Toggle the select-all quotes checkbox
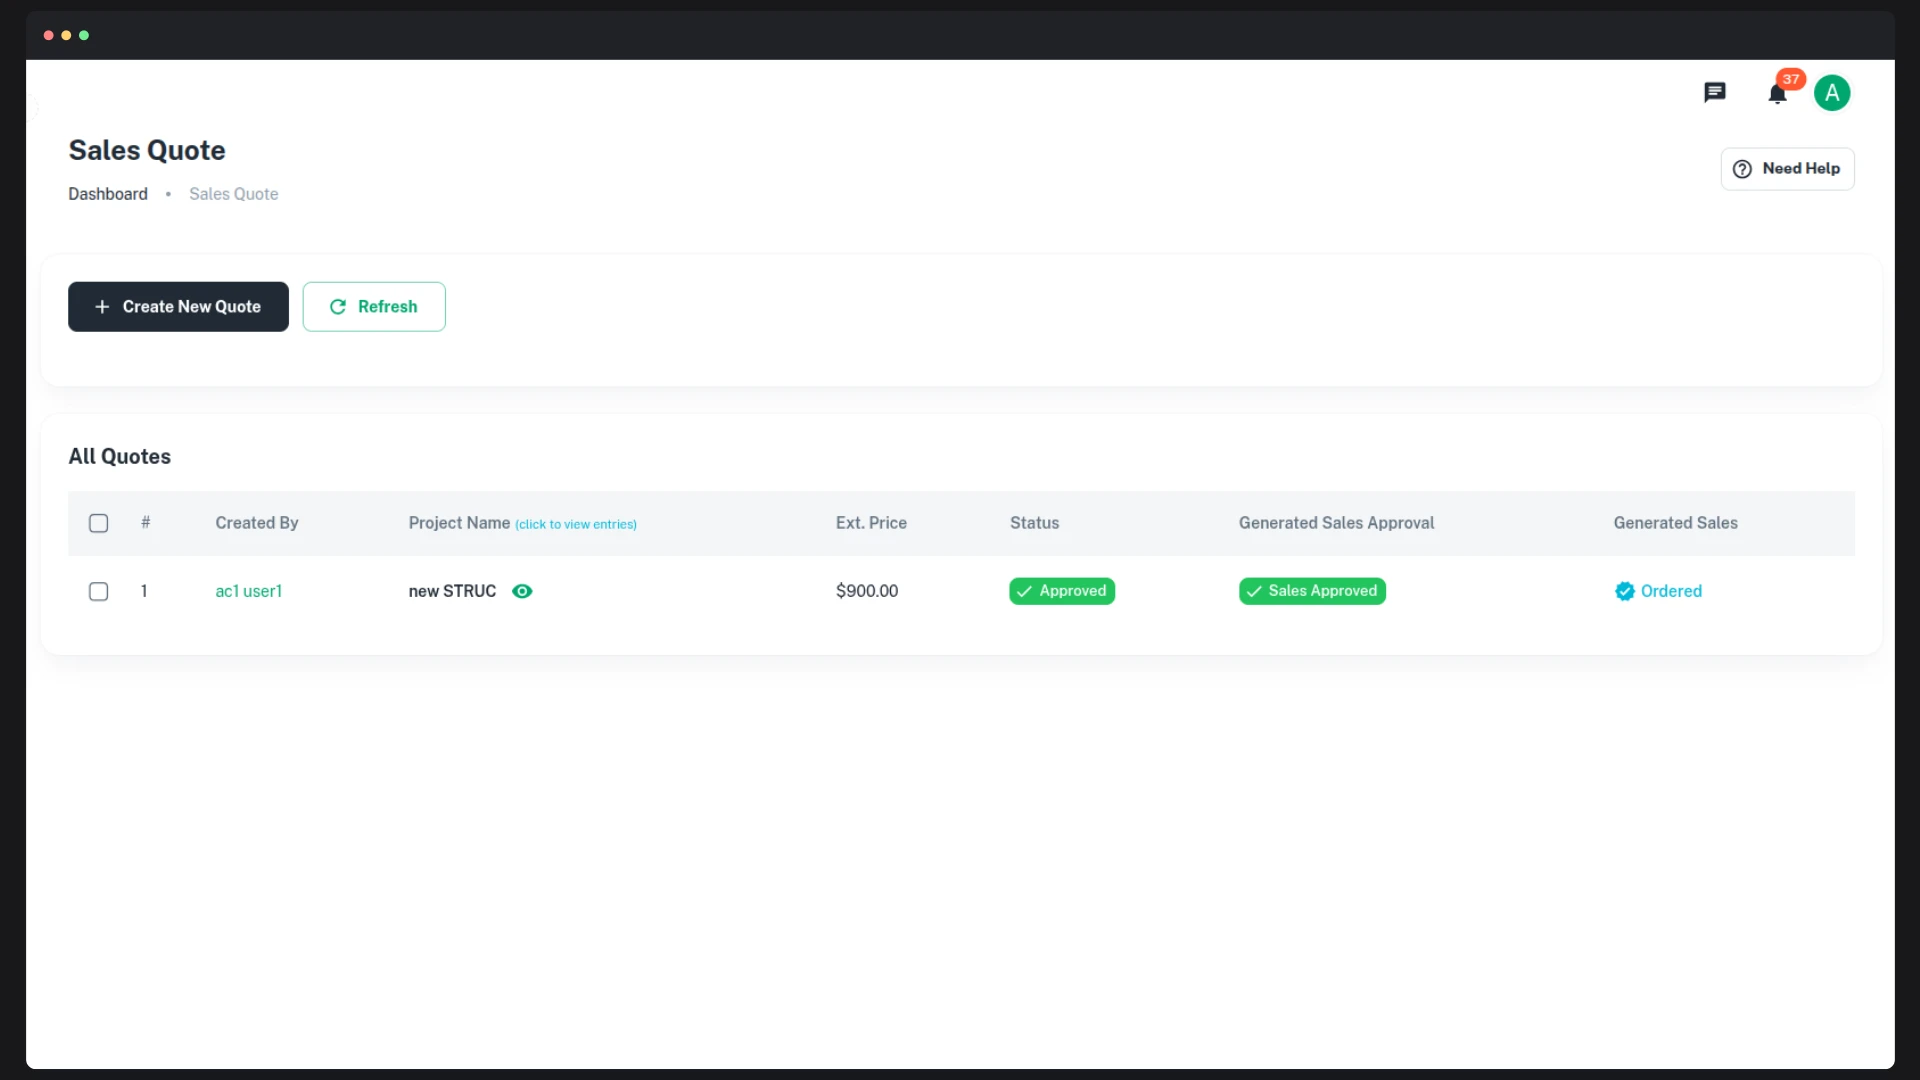This screenshot has height=1080, width=1920. click(99, 523)
